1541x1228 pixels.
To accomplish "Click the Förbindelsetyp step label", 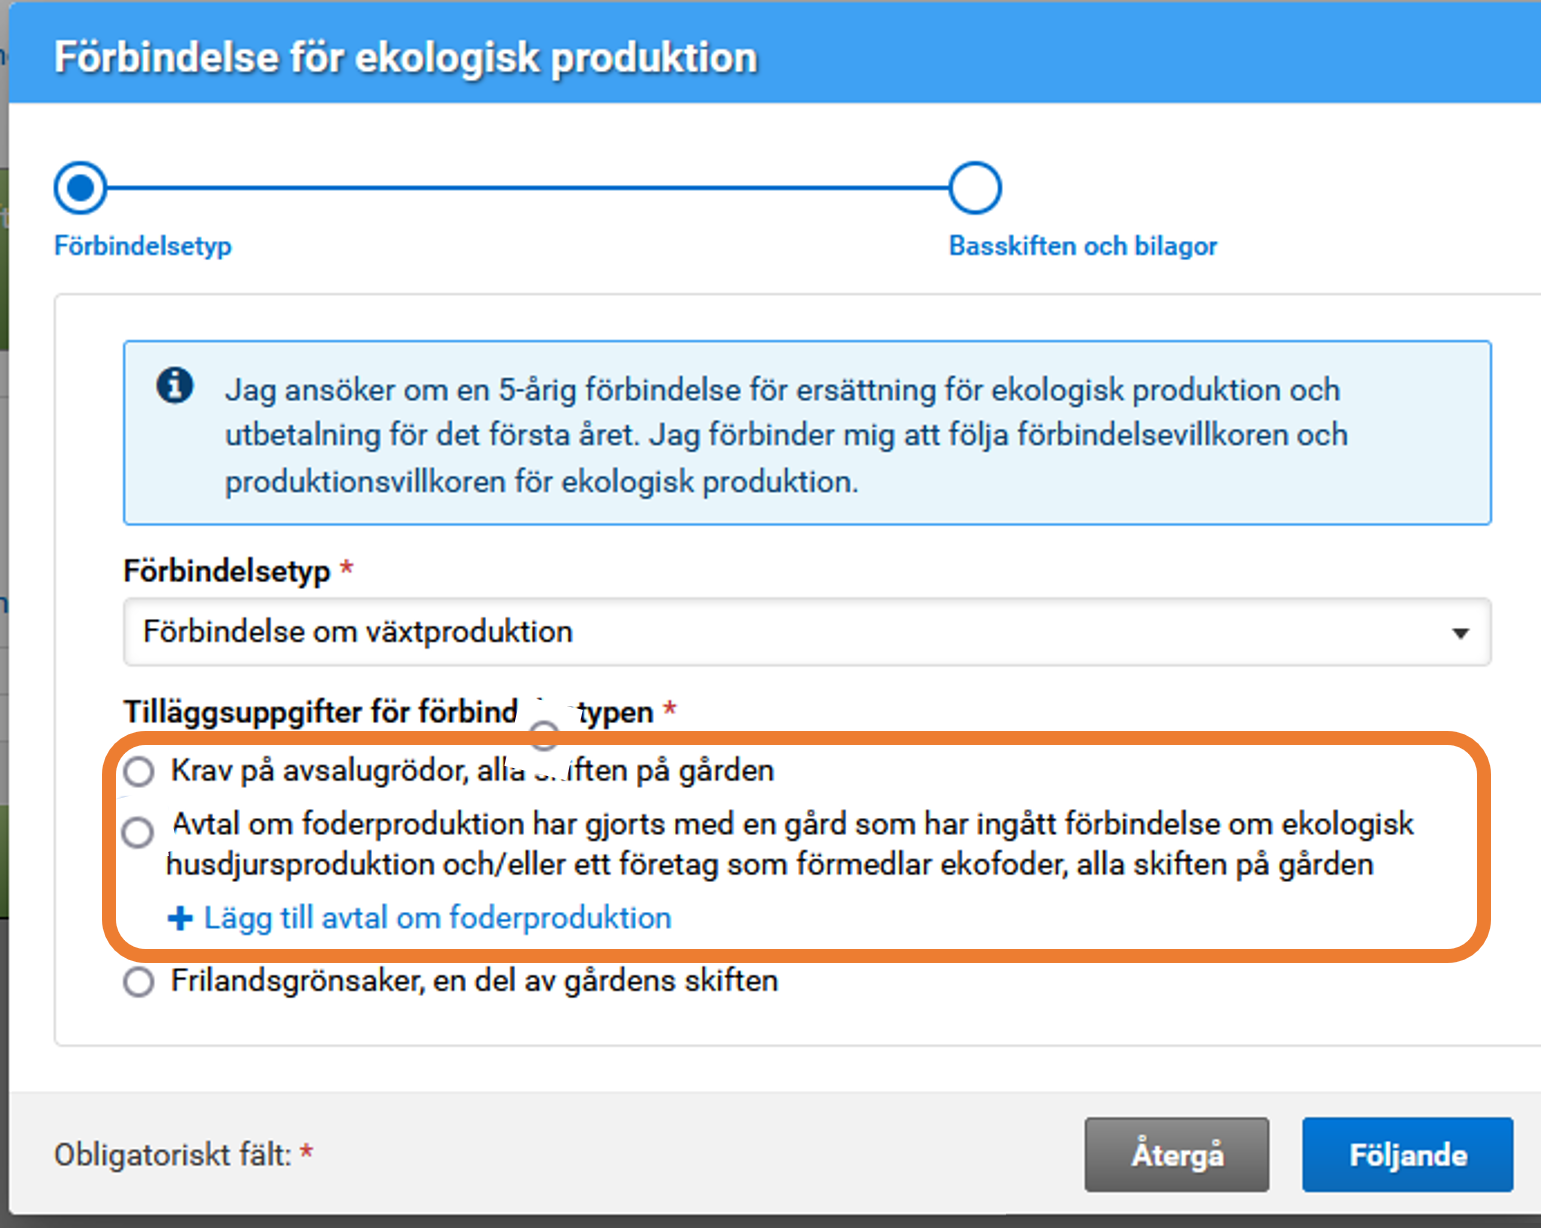I will click(142, 245).
